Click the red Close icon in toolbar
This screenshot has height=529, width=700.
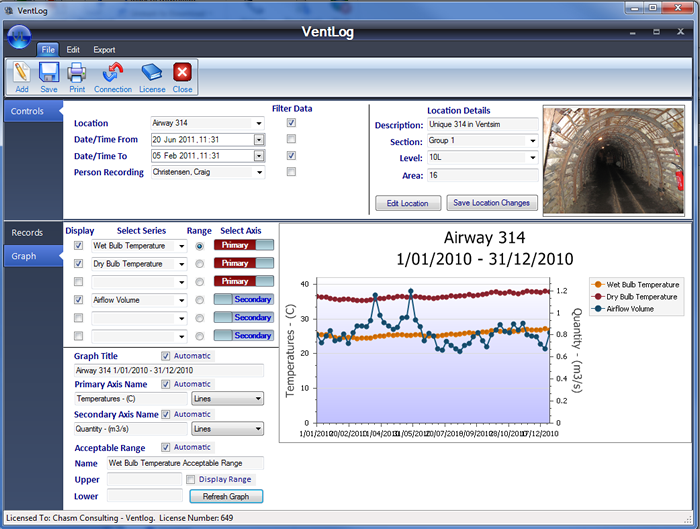(x=182, y=72)
